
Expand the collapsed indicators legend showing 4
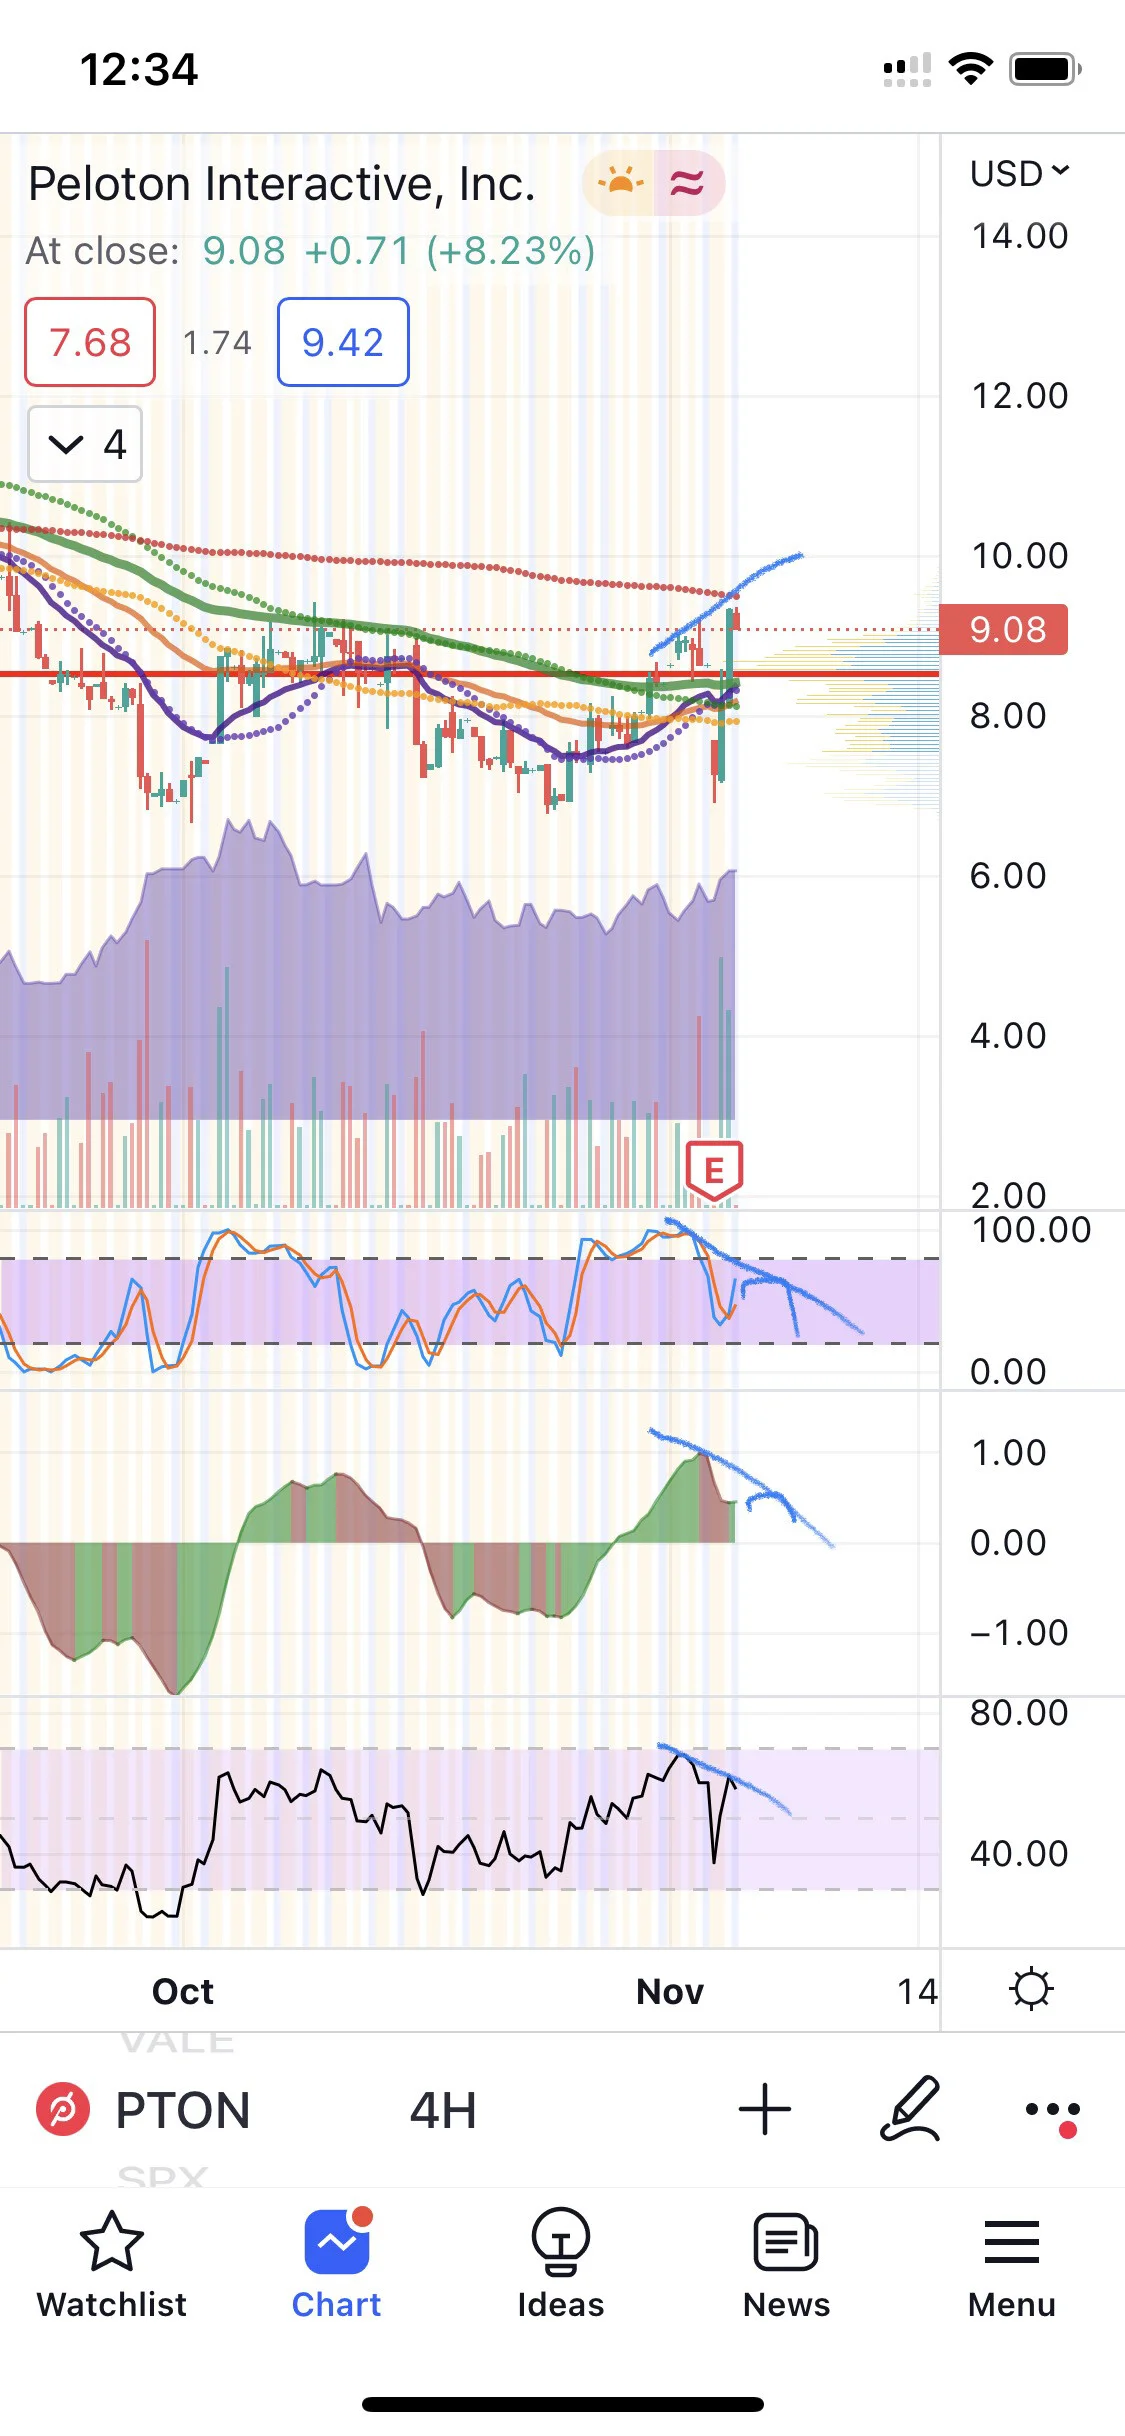pyautogui.click(x=85, y=444)
